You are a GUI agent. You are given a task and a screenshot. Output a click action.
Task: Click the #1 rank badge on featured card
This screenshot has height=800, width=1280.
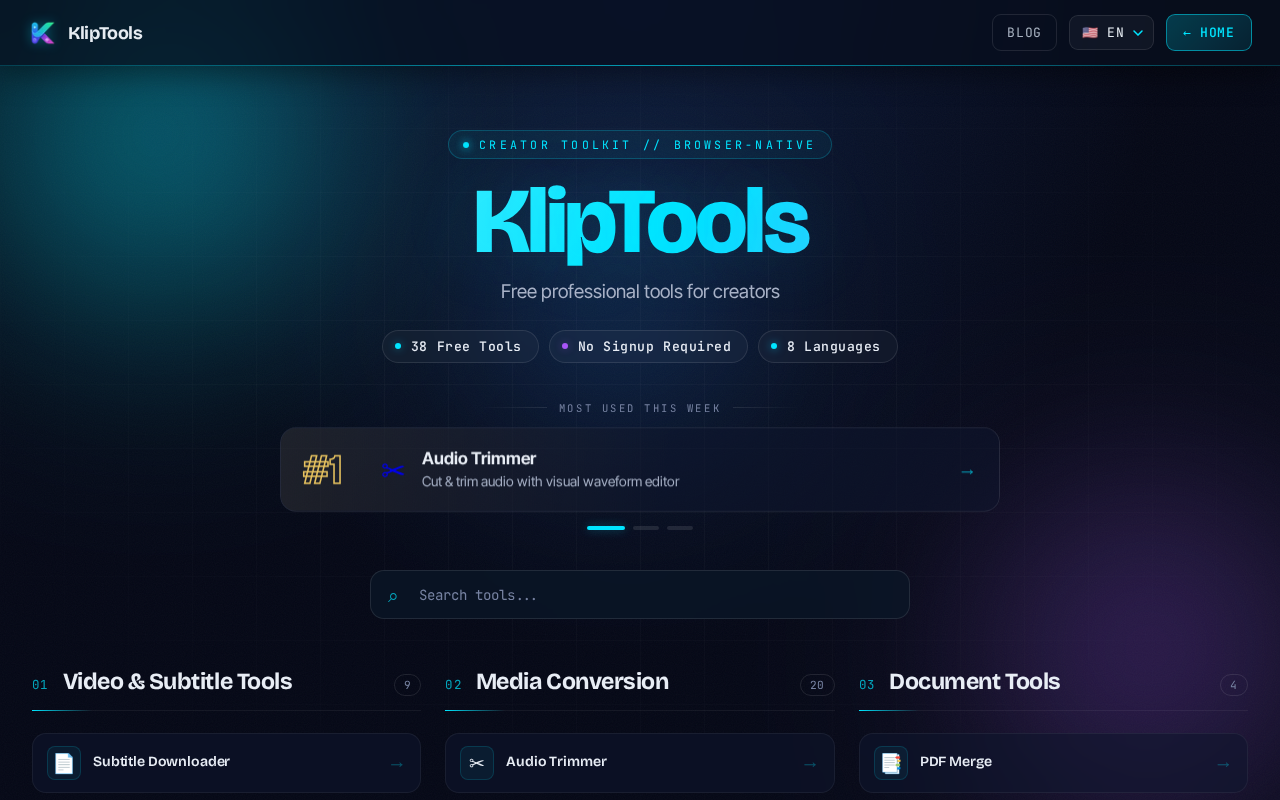(x=322, y=470)
